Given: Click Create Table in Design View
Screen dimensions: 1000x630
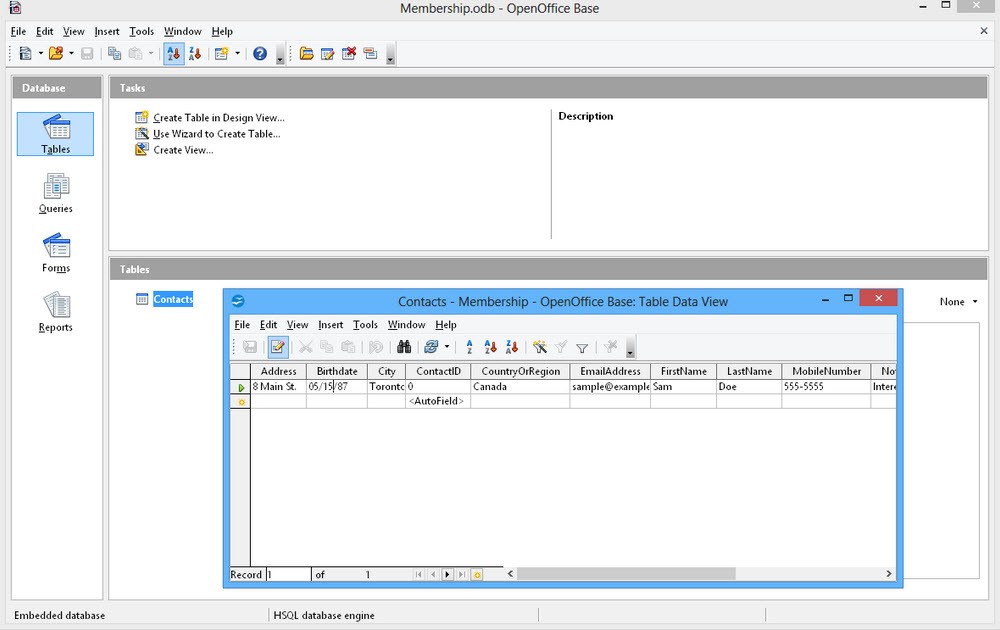Looking at the screenshot, I should [219, 117].
